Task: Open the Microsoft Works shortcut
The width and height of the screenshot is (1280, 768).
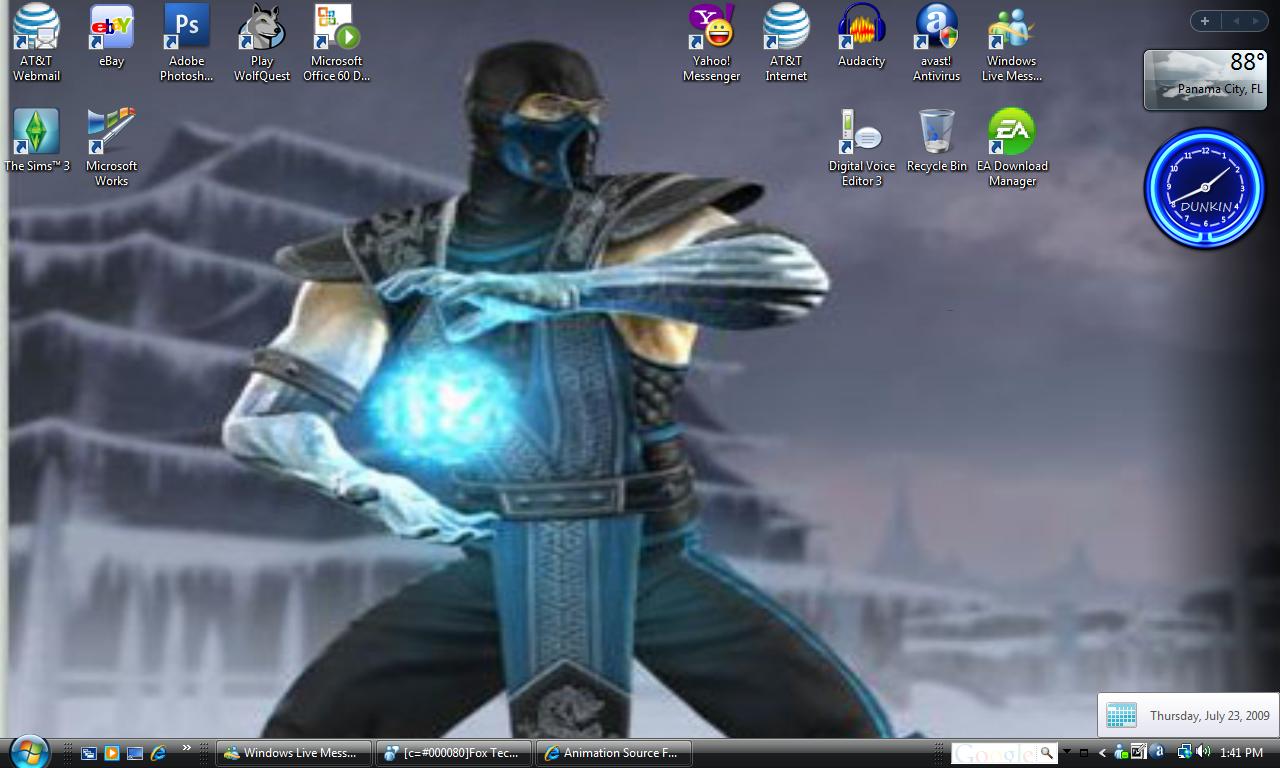Action: [111, 147]
